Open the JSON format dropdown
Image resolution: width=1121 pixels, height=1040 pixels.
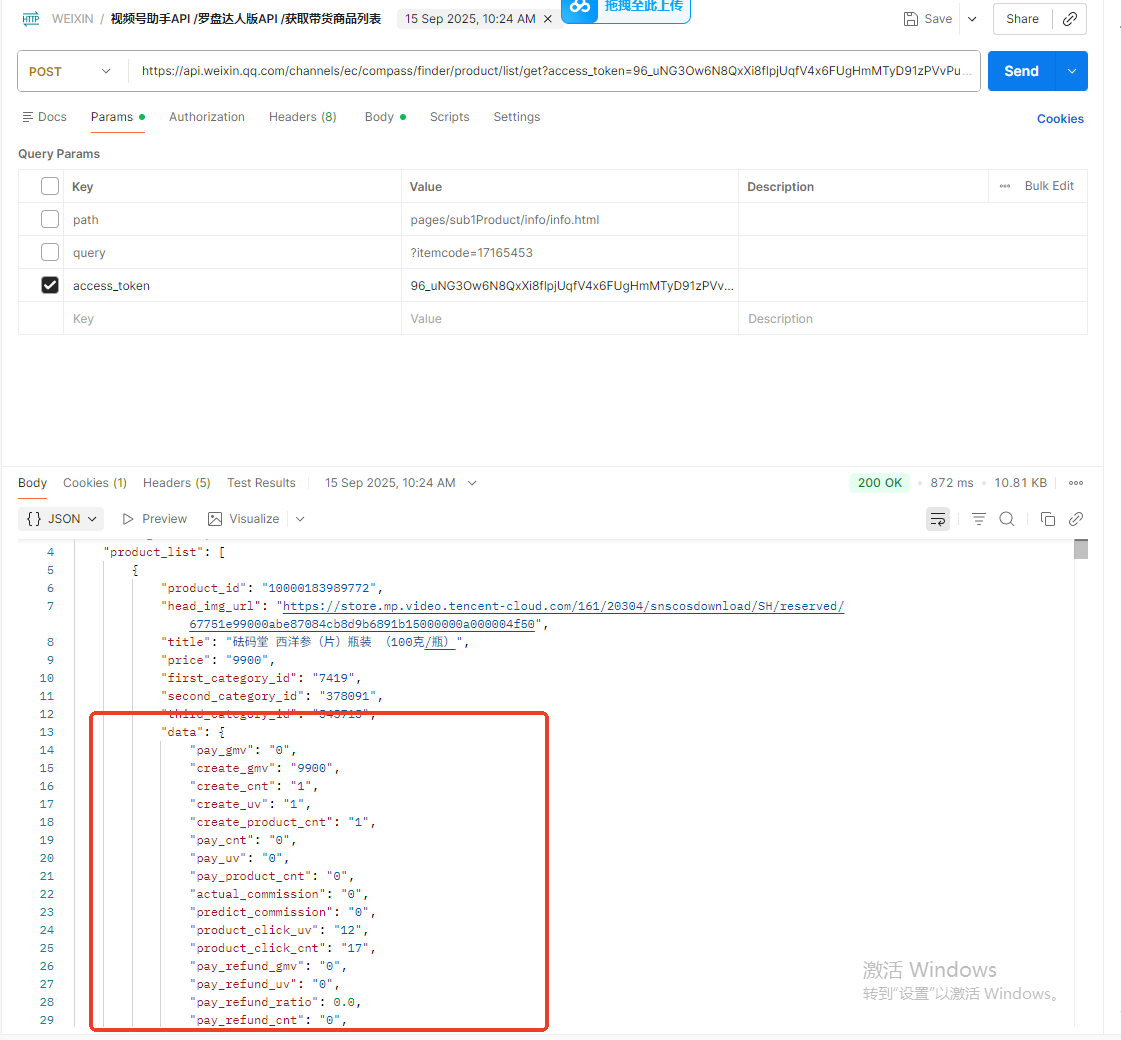coord(61,519)
